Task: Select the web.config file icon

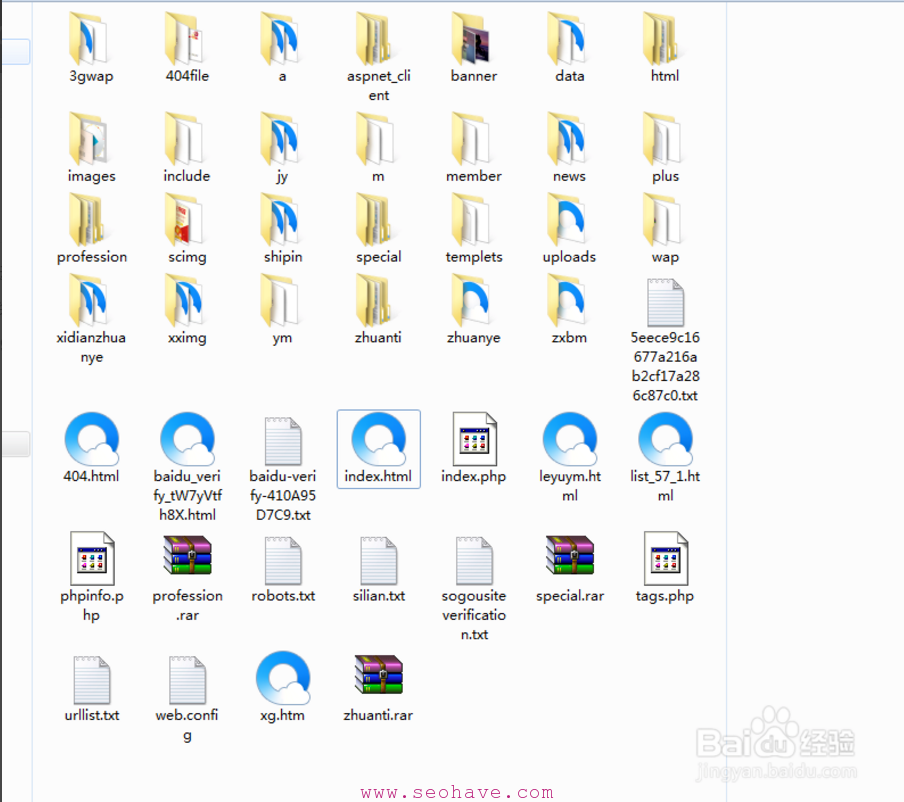Action: coord(187,680)
